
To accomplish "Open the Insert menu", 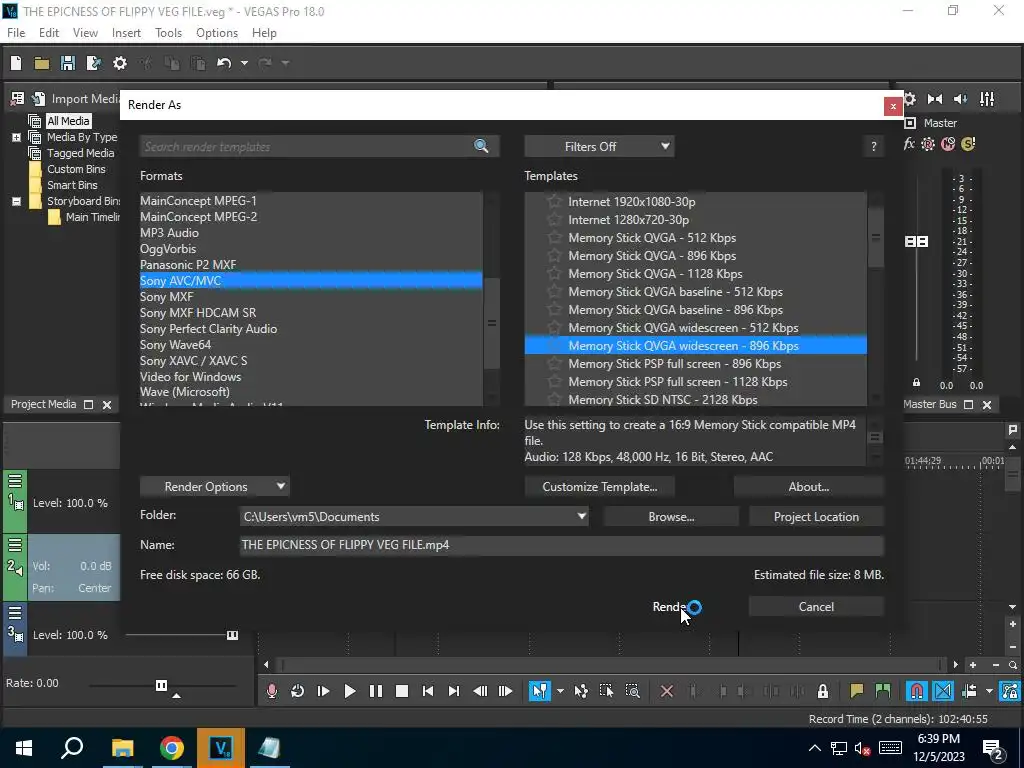I will coord(126,33).
